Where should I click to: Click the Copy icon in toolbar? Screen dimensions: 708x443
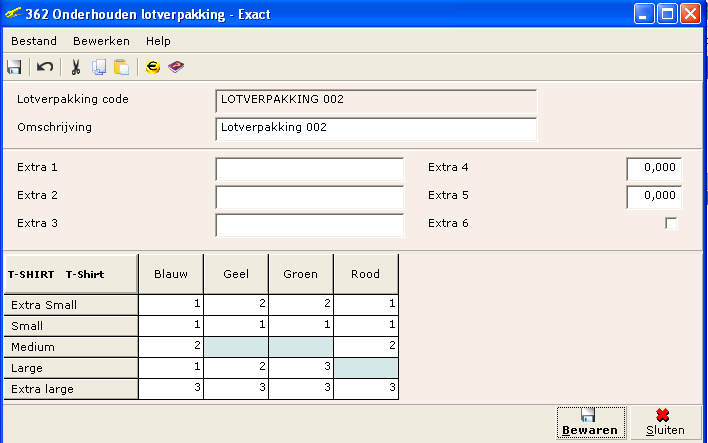click(x=99, y=67)
